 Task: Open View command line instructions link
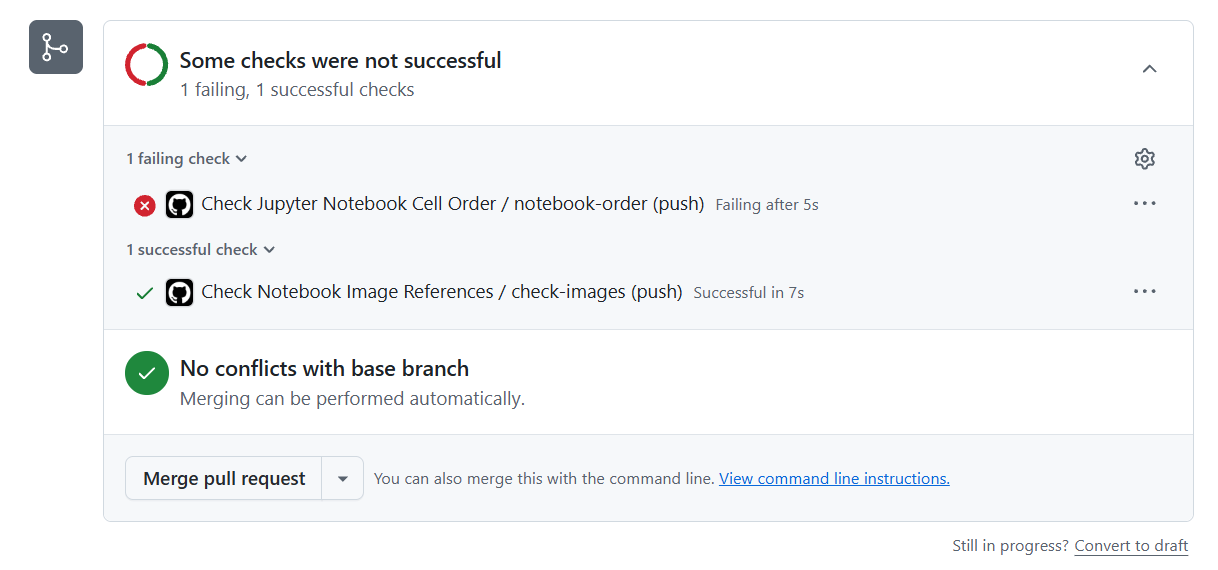[x=834, y=479]
